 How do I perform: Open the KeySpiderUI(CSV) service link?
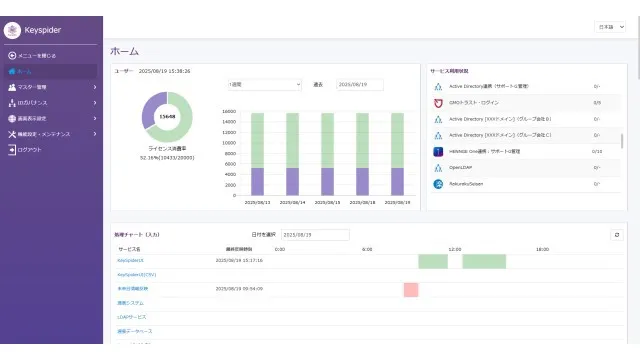click(x=137, y=275)
